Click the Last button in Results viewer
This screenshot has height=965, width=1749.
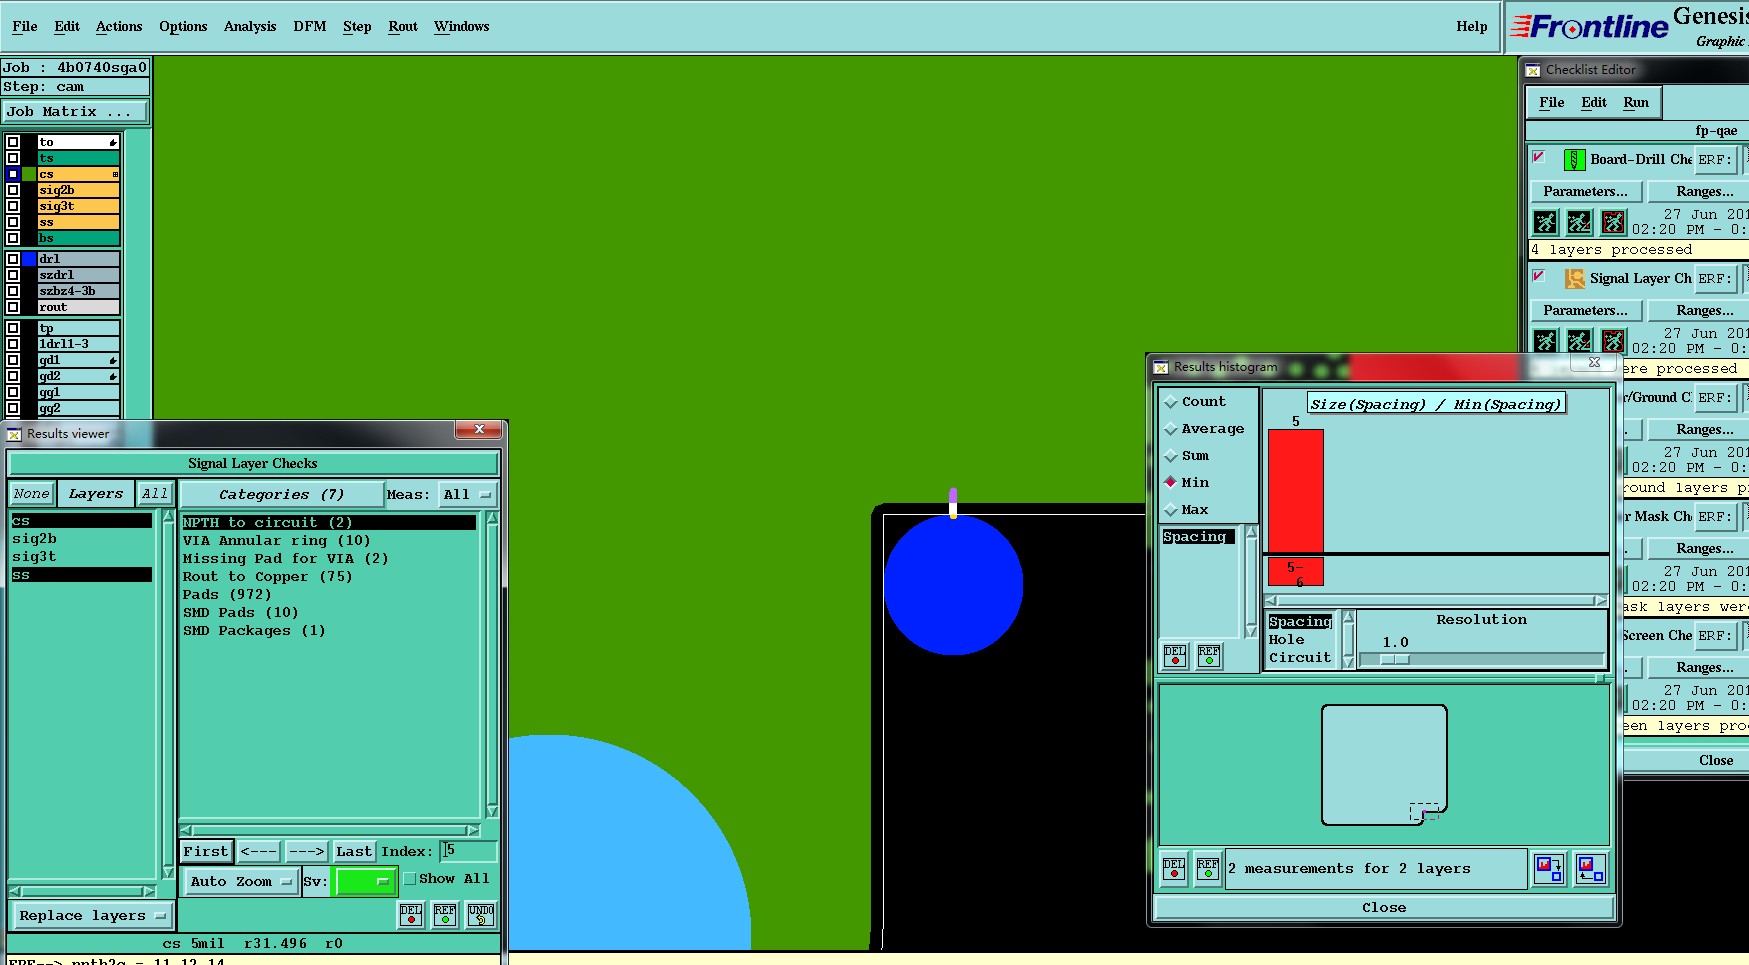(354, 852)
